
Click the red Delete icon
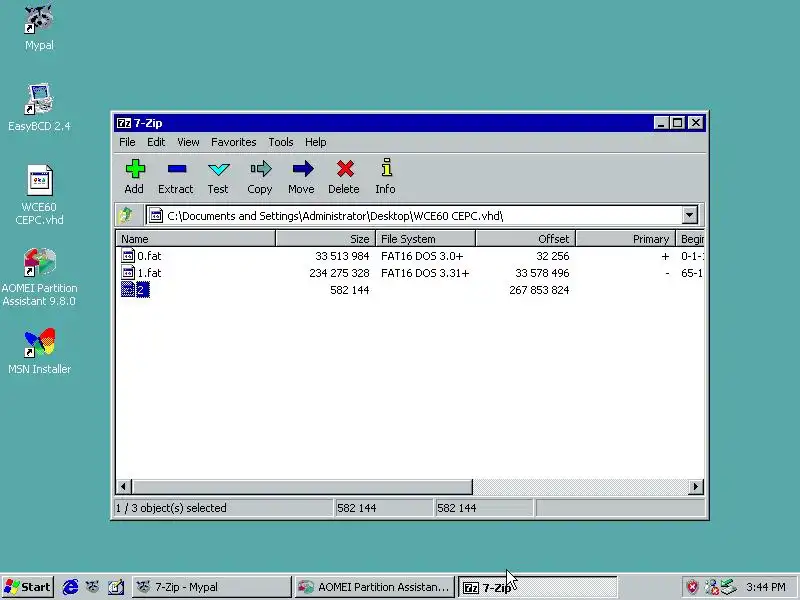[345, 169]
